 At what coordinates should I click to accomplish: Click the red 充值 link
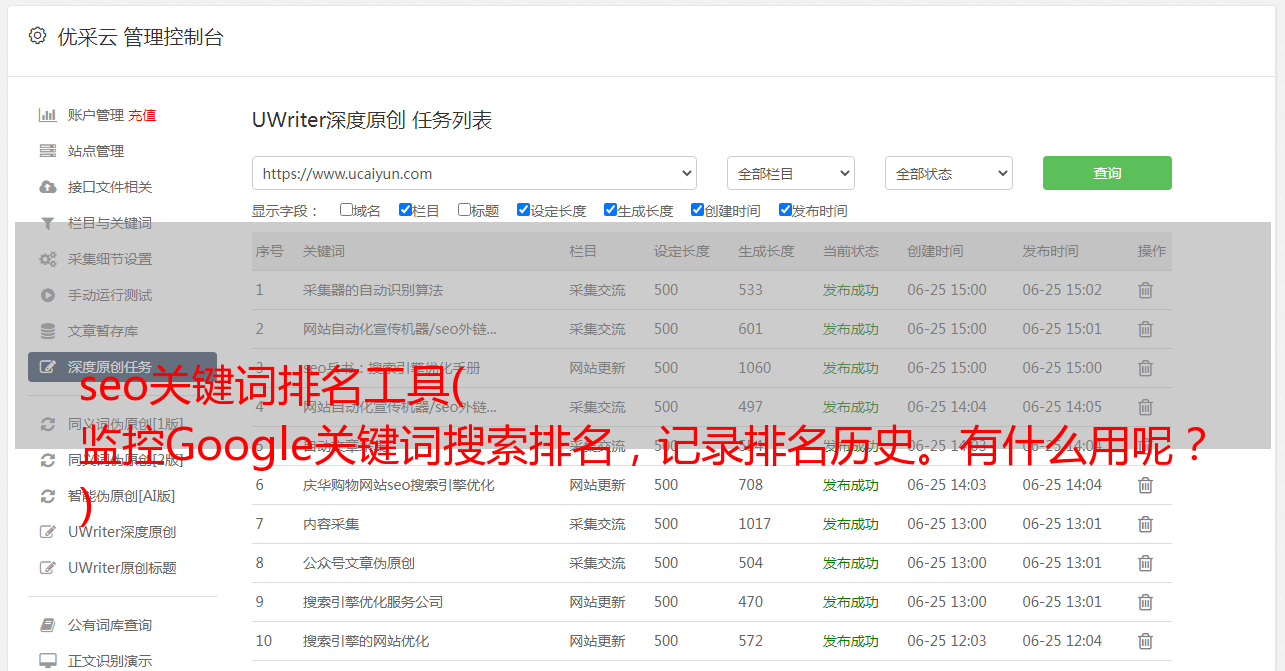[142, 115]
